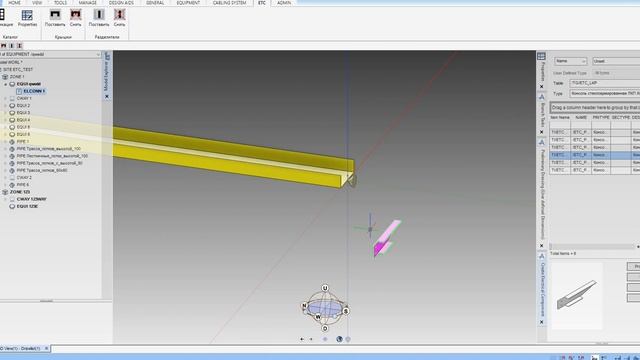Screen dimensions: 640x360
Task: Open the Name dropdown in the component panel
Action: coord(570,61)
